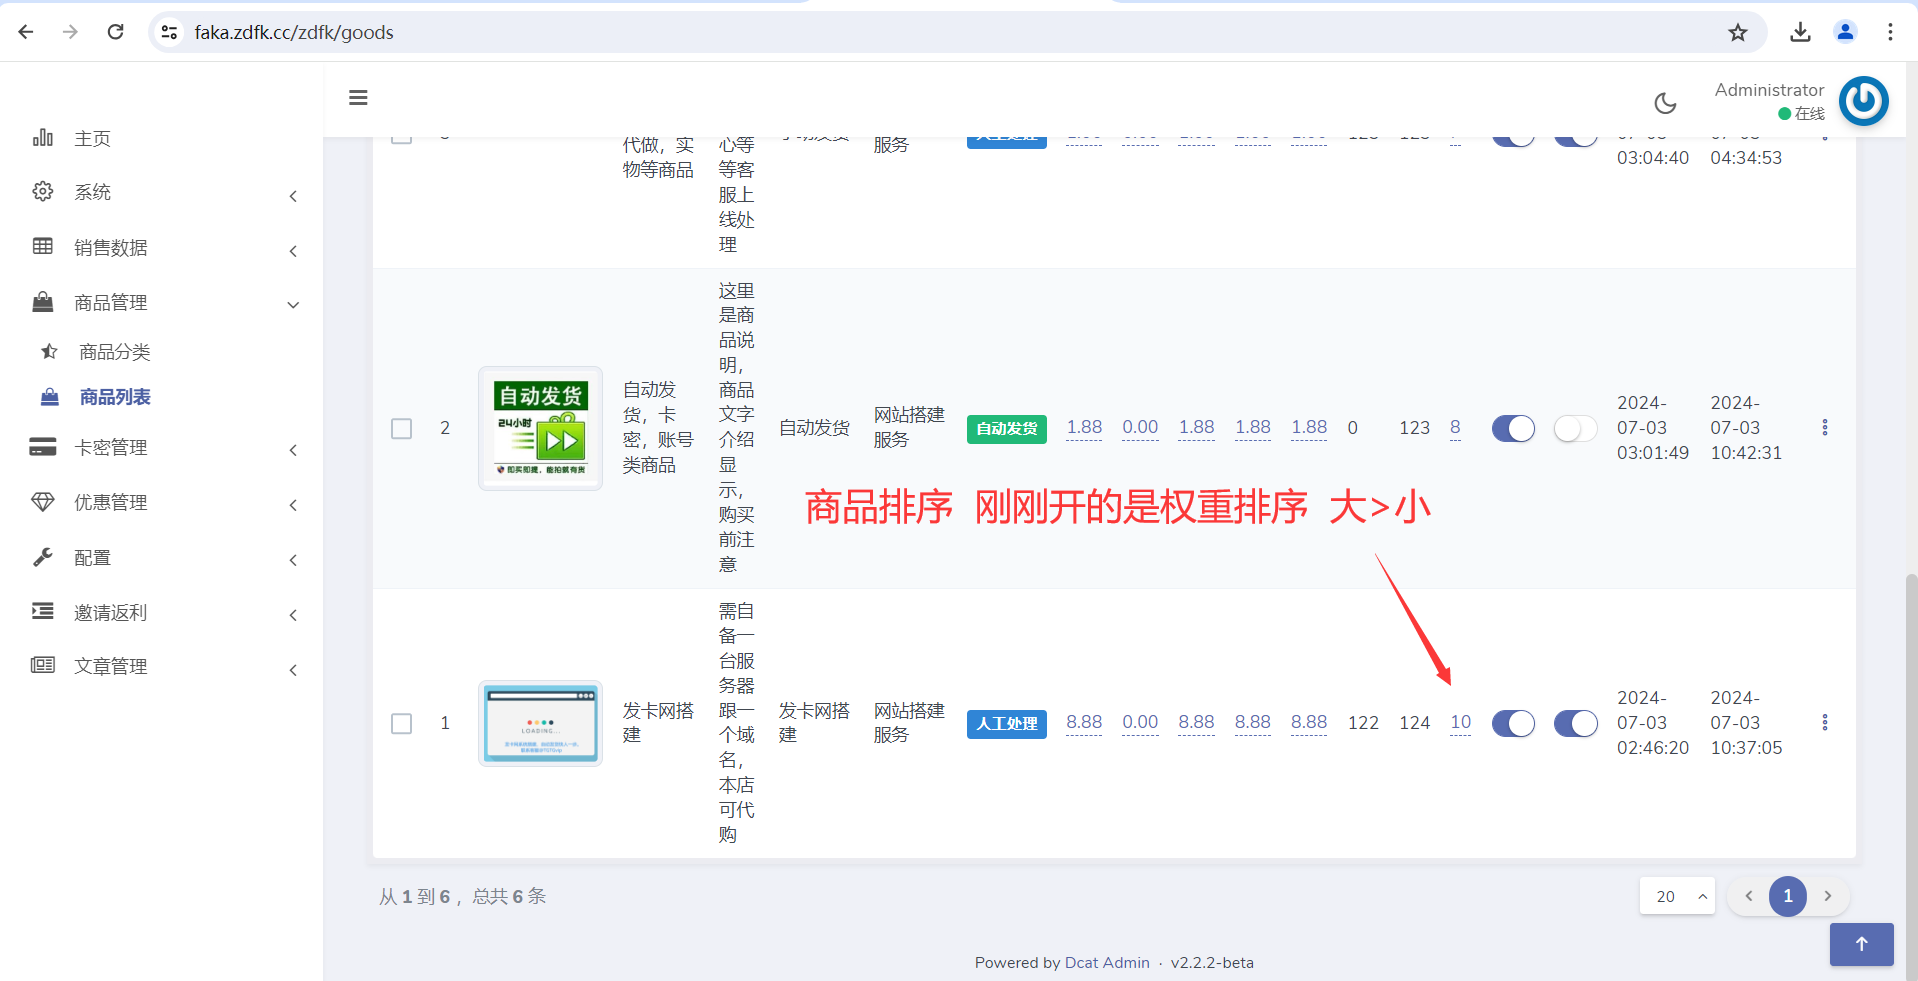Expand 销售数据 menu chevron
The image size is (1918, 981).
pos(293,251)
